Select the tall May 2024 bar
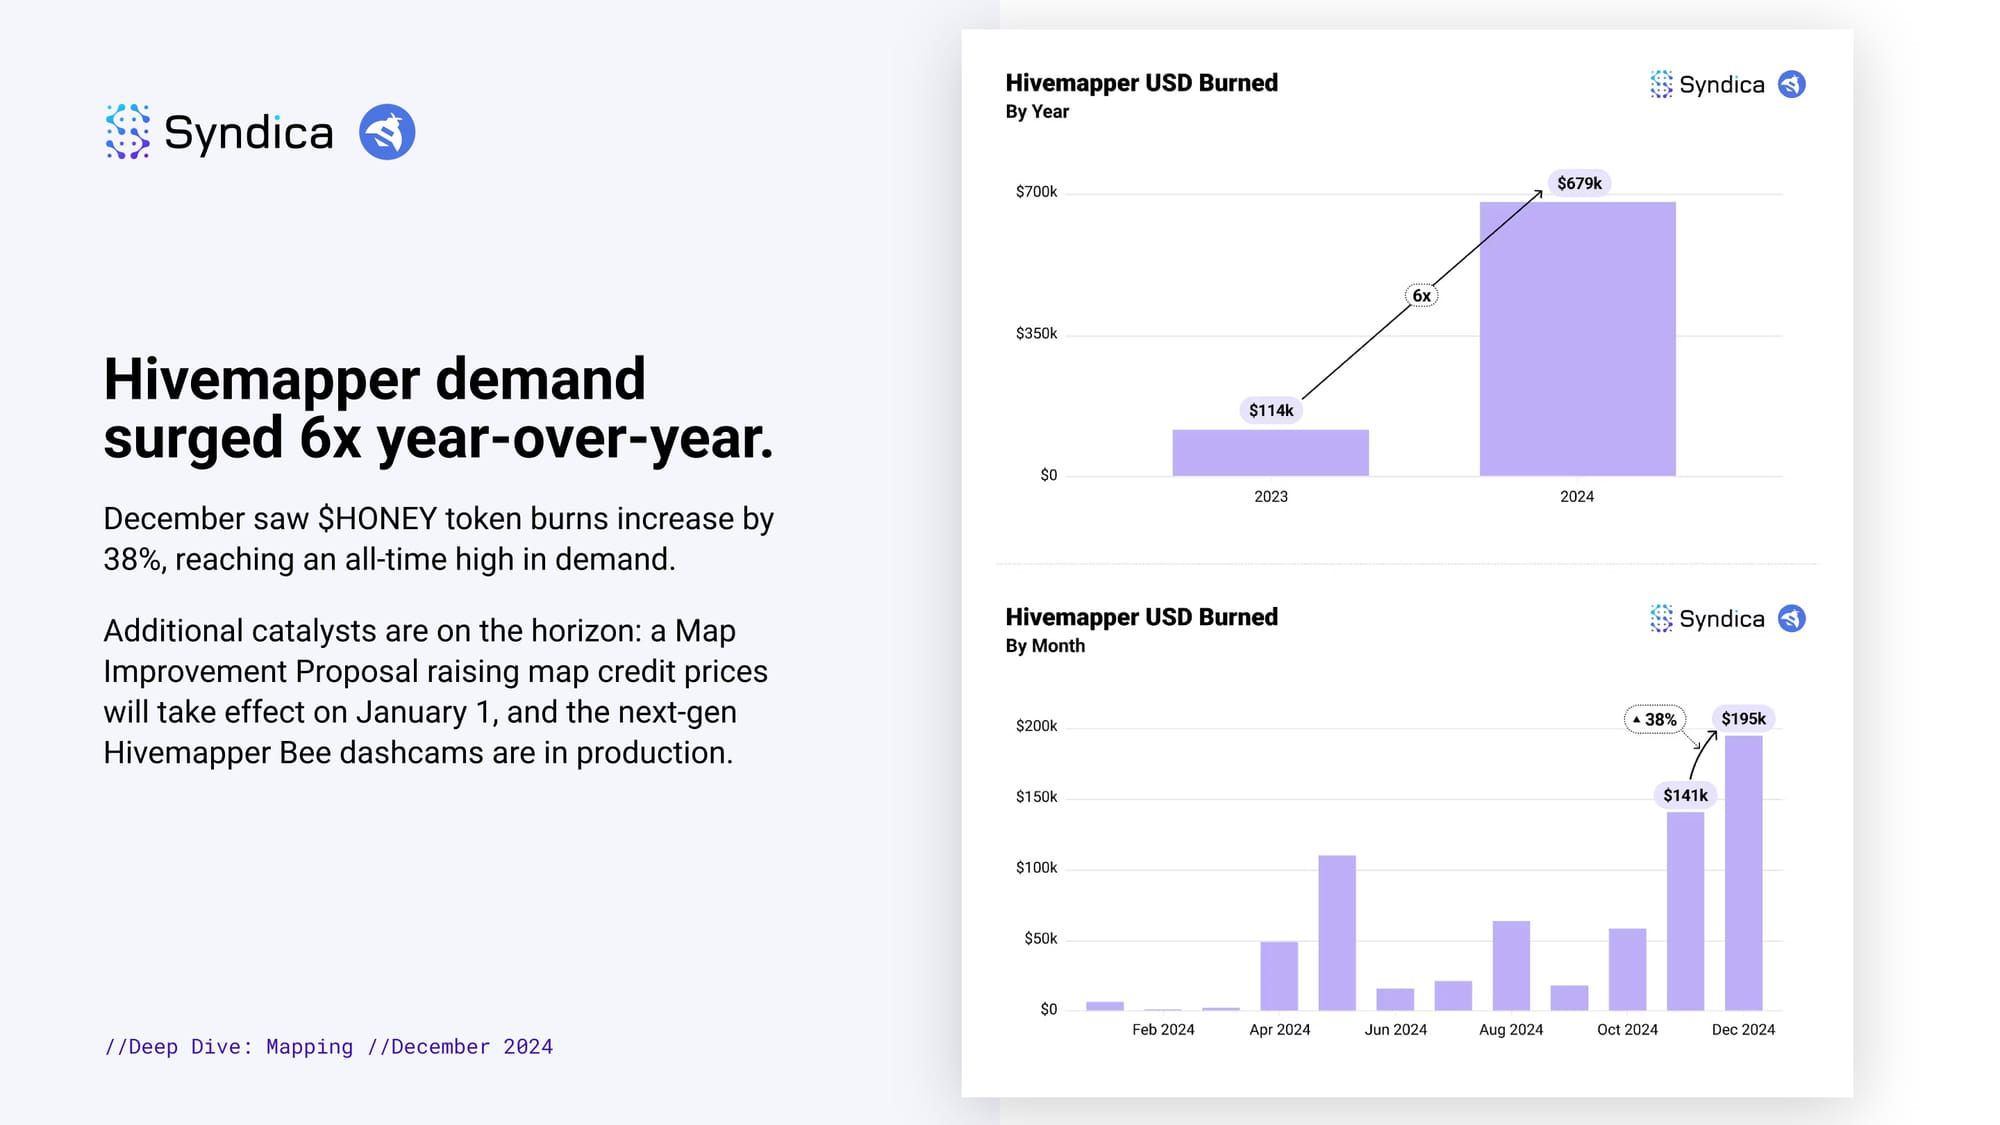2000x1125 pixels. pyautogui.click(x=1337, y=932)
